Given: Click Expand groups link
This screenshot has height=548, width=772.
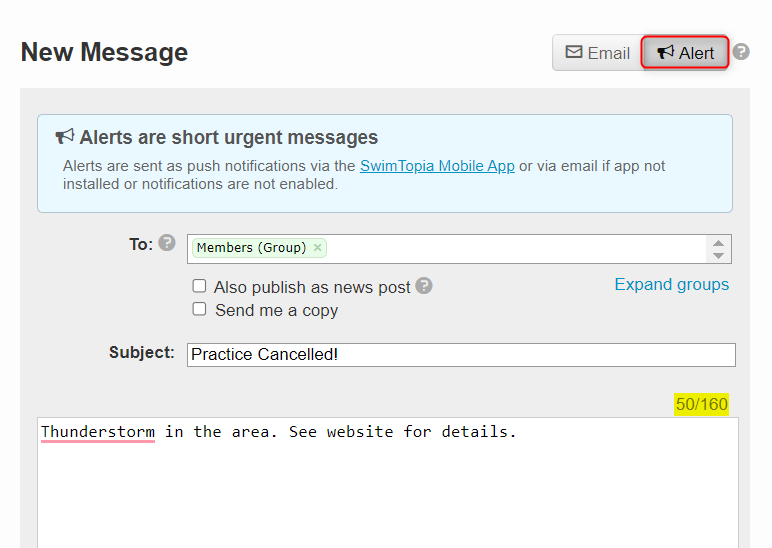Looking at the screenshot, I should [672, 284].
